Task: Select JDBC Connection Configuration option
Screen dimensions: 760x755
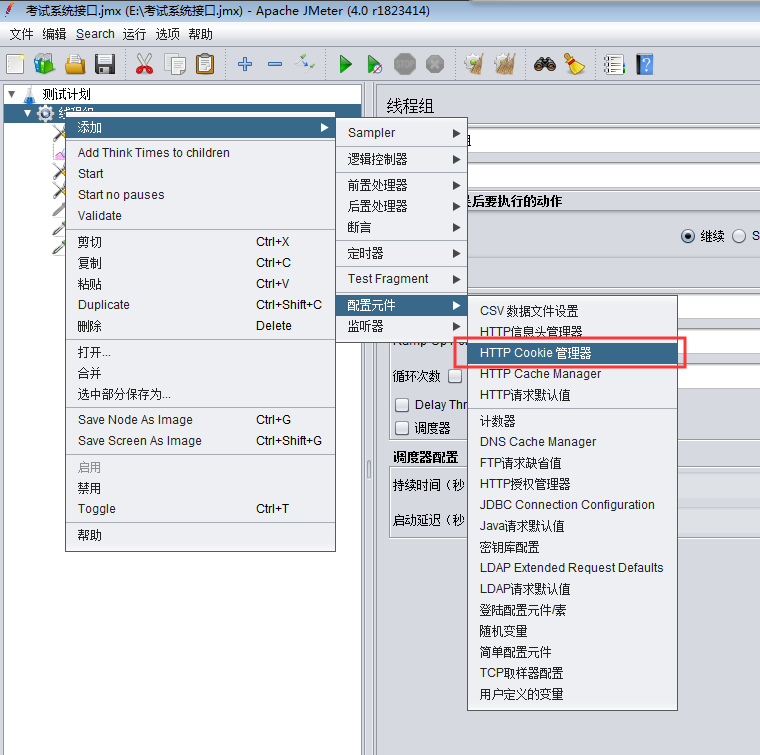Action: [572, 505]
